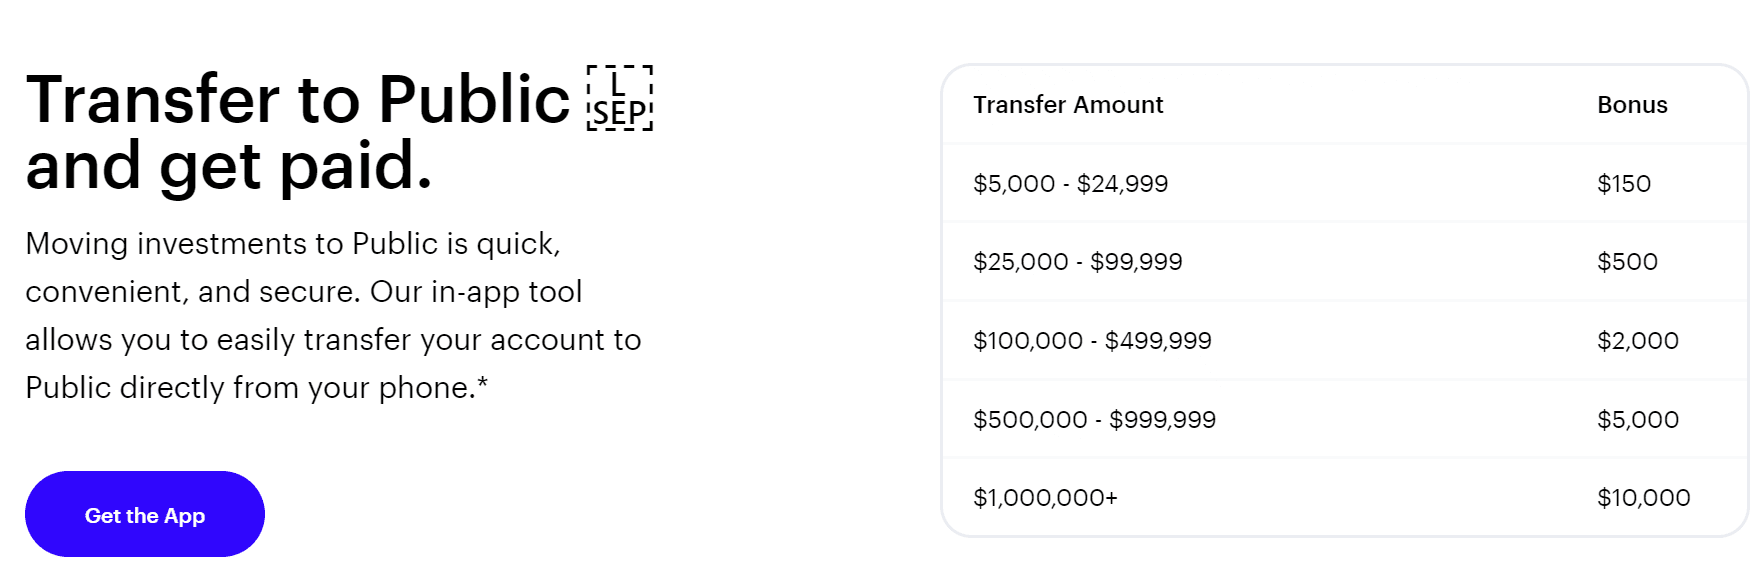Select the $500,000 - $999,999 transfer row
This screenshot has width=1761, height=574.
coord(1344,419)
